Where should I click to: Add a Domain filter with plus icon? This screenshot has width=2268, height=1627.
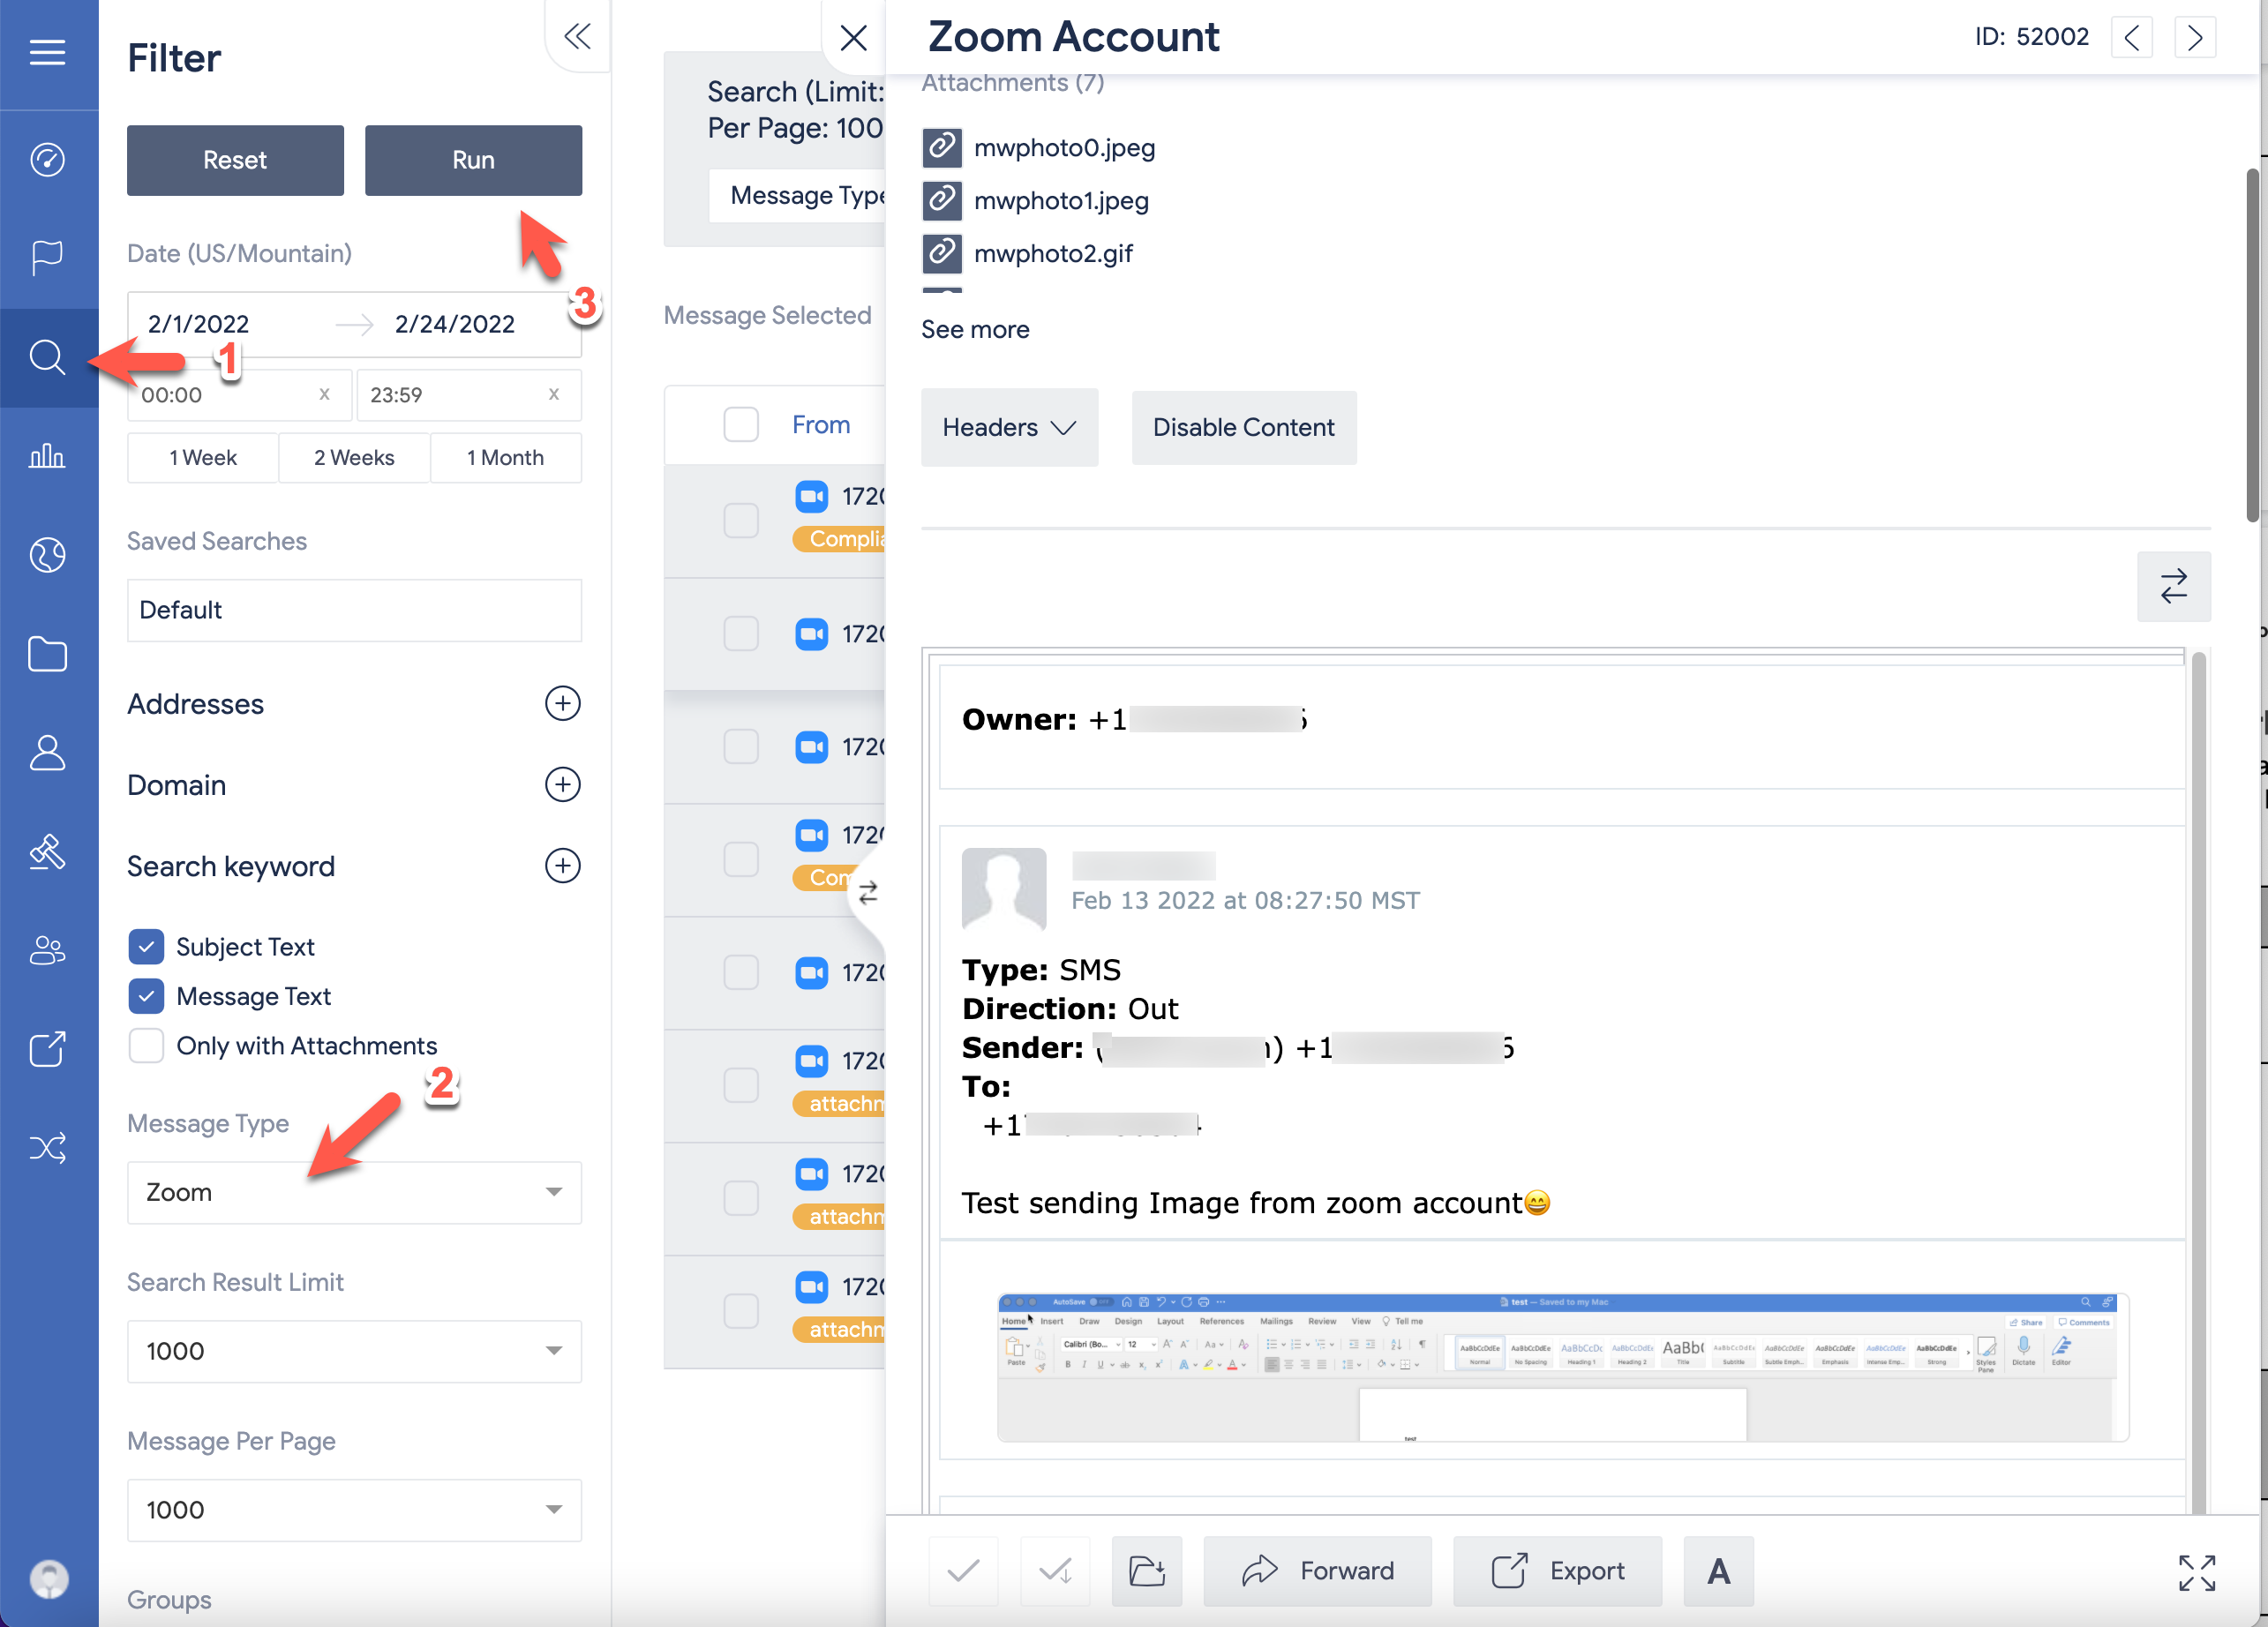coord(562,784)
